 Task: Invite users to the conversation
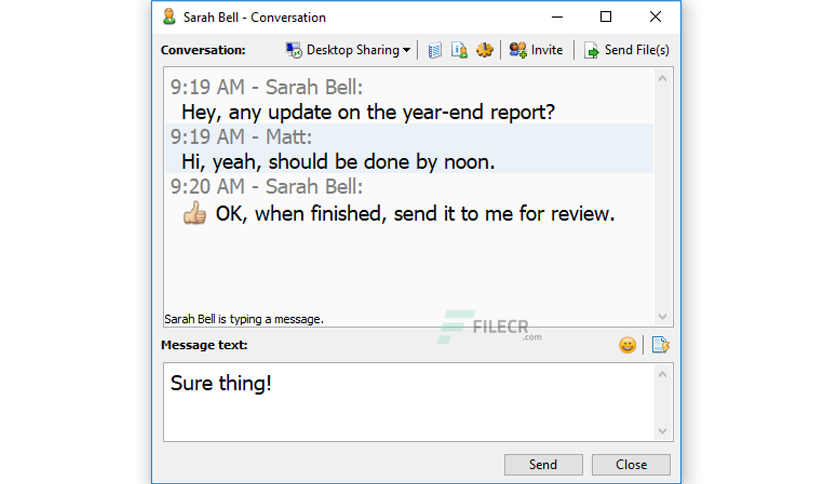coord(536,50)
